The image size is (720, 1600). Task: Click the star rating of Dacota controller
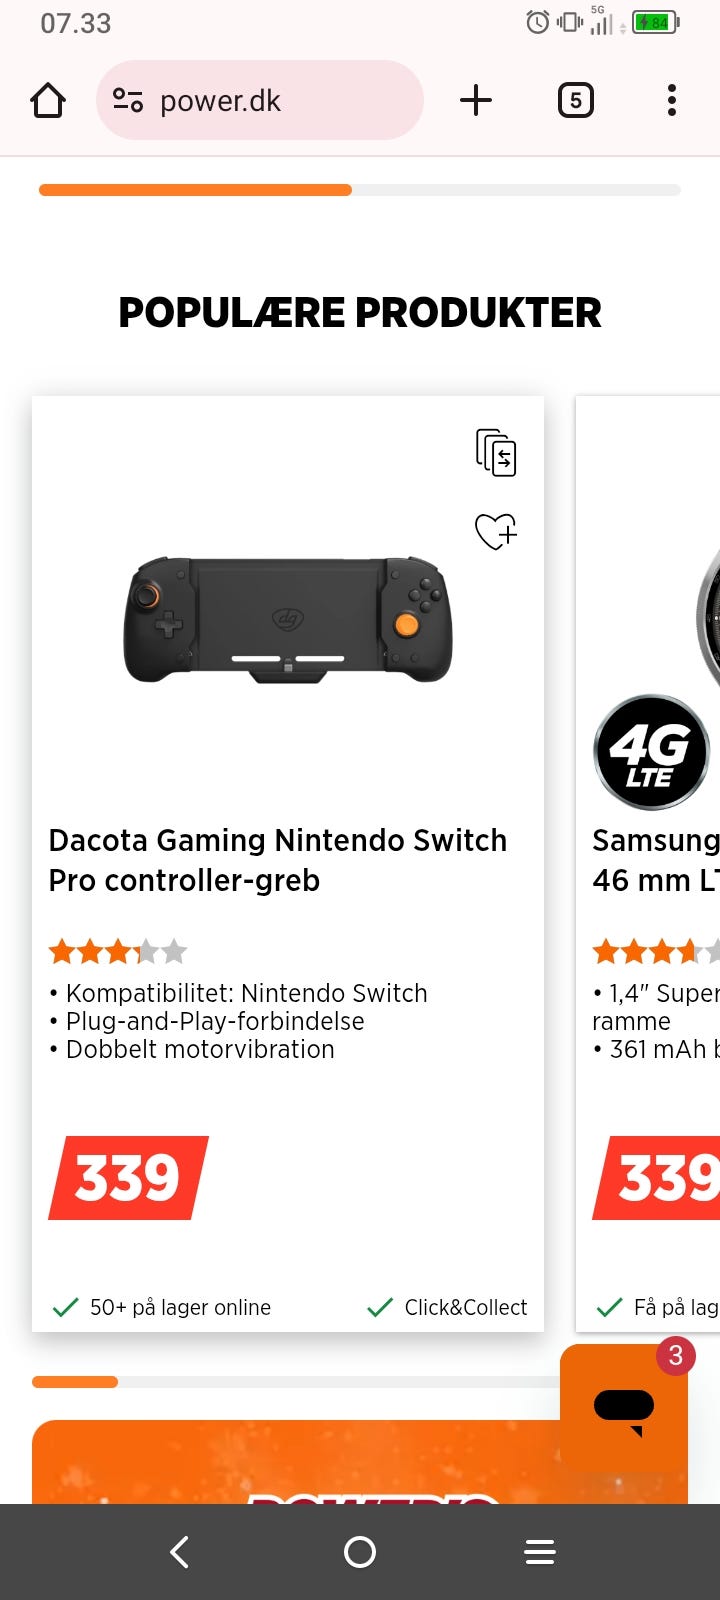pos(118,951)
